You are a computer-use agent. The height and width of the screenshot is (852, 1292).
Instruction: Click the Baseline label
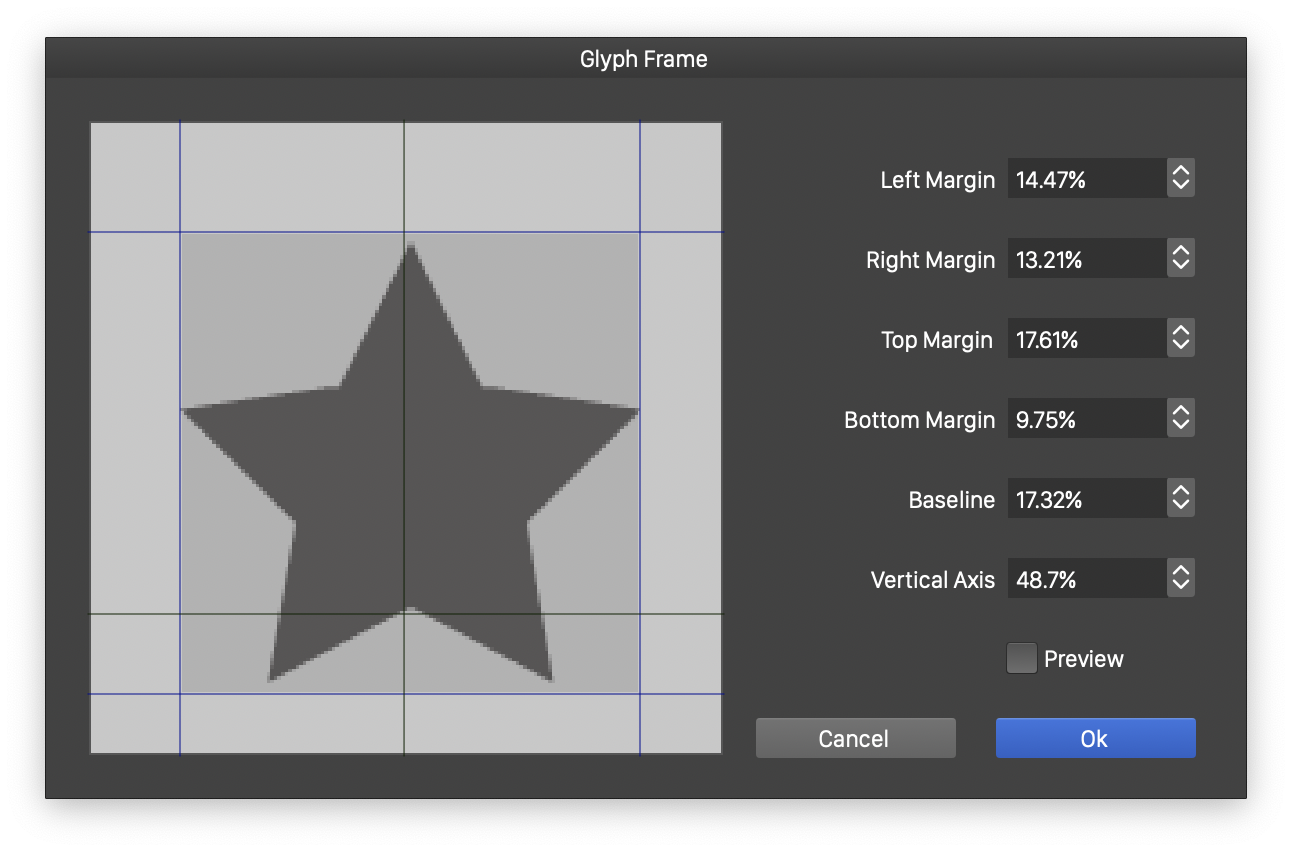(x=951, y=500)
